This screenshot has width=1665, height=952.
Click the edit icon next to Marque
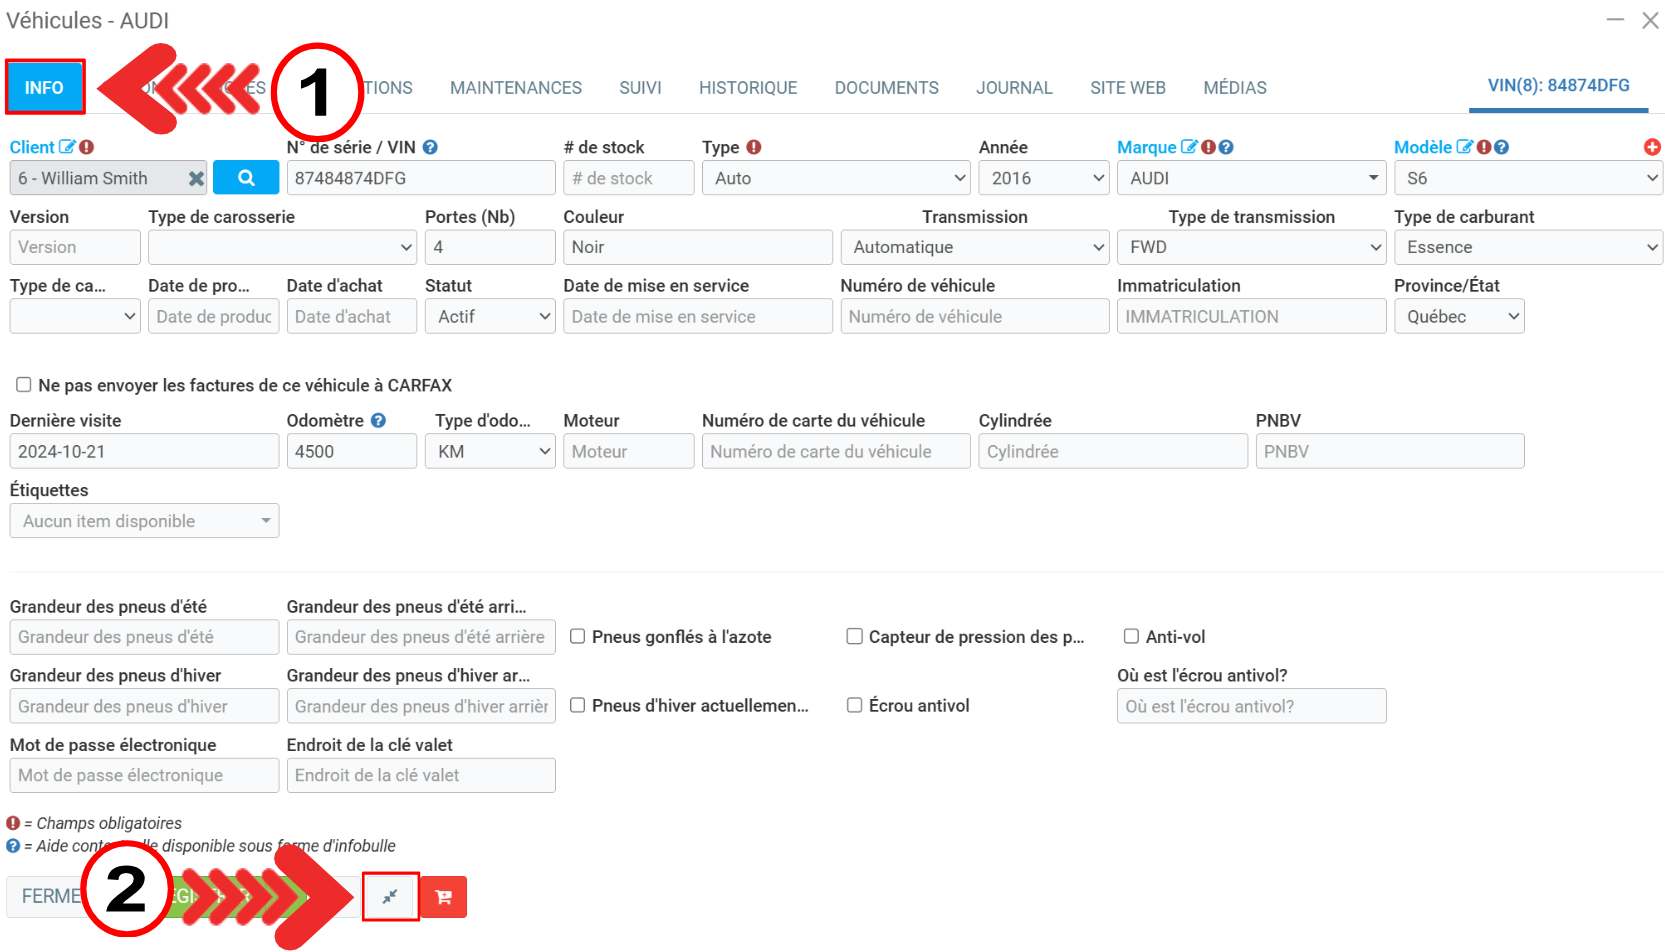(x=1188, y=147)
